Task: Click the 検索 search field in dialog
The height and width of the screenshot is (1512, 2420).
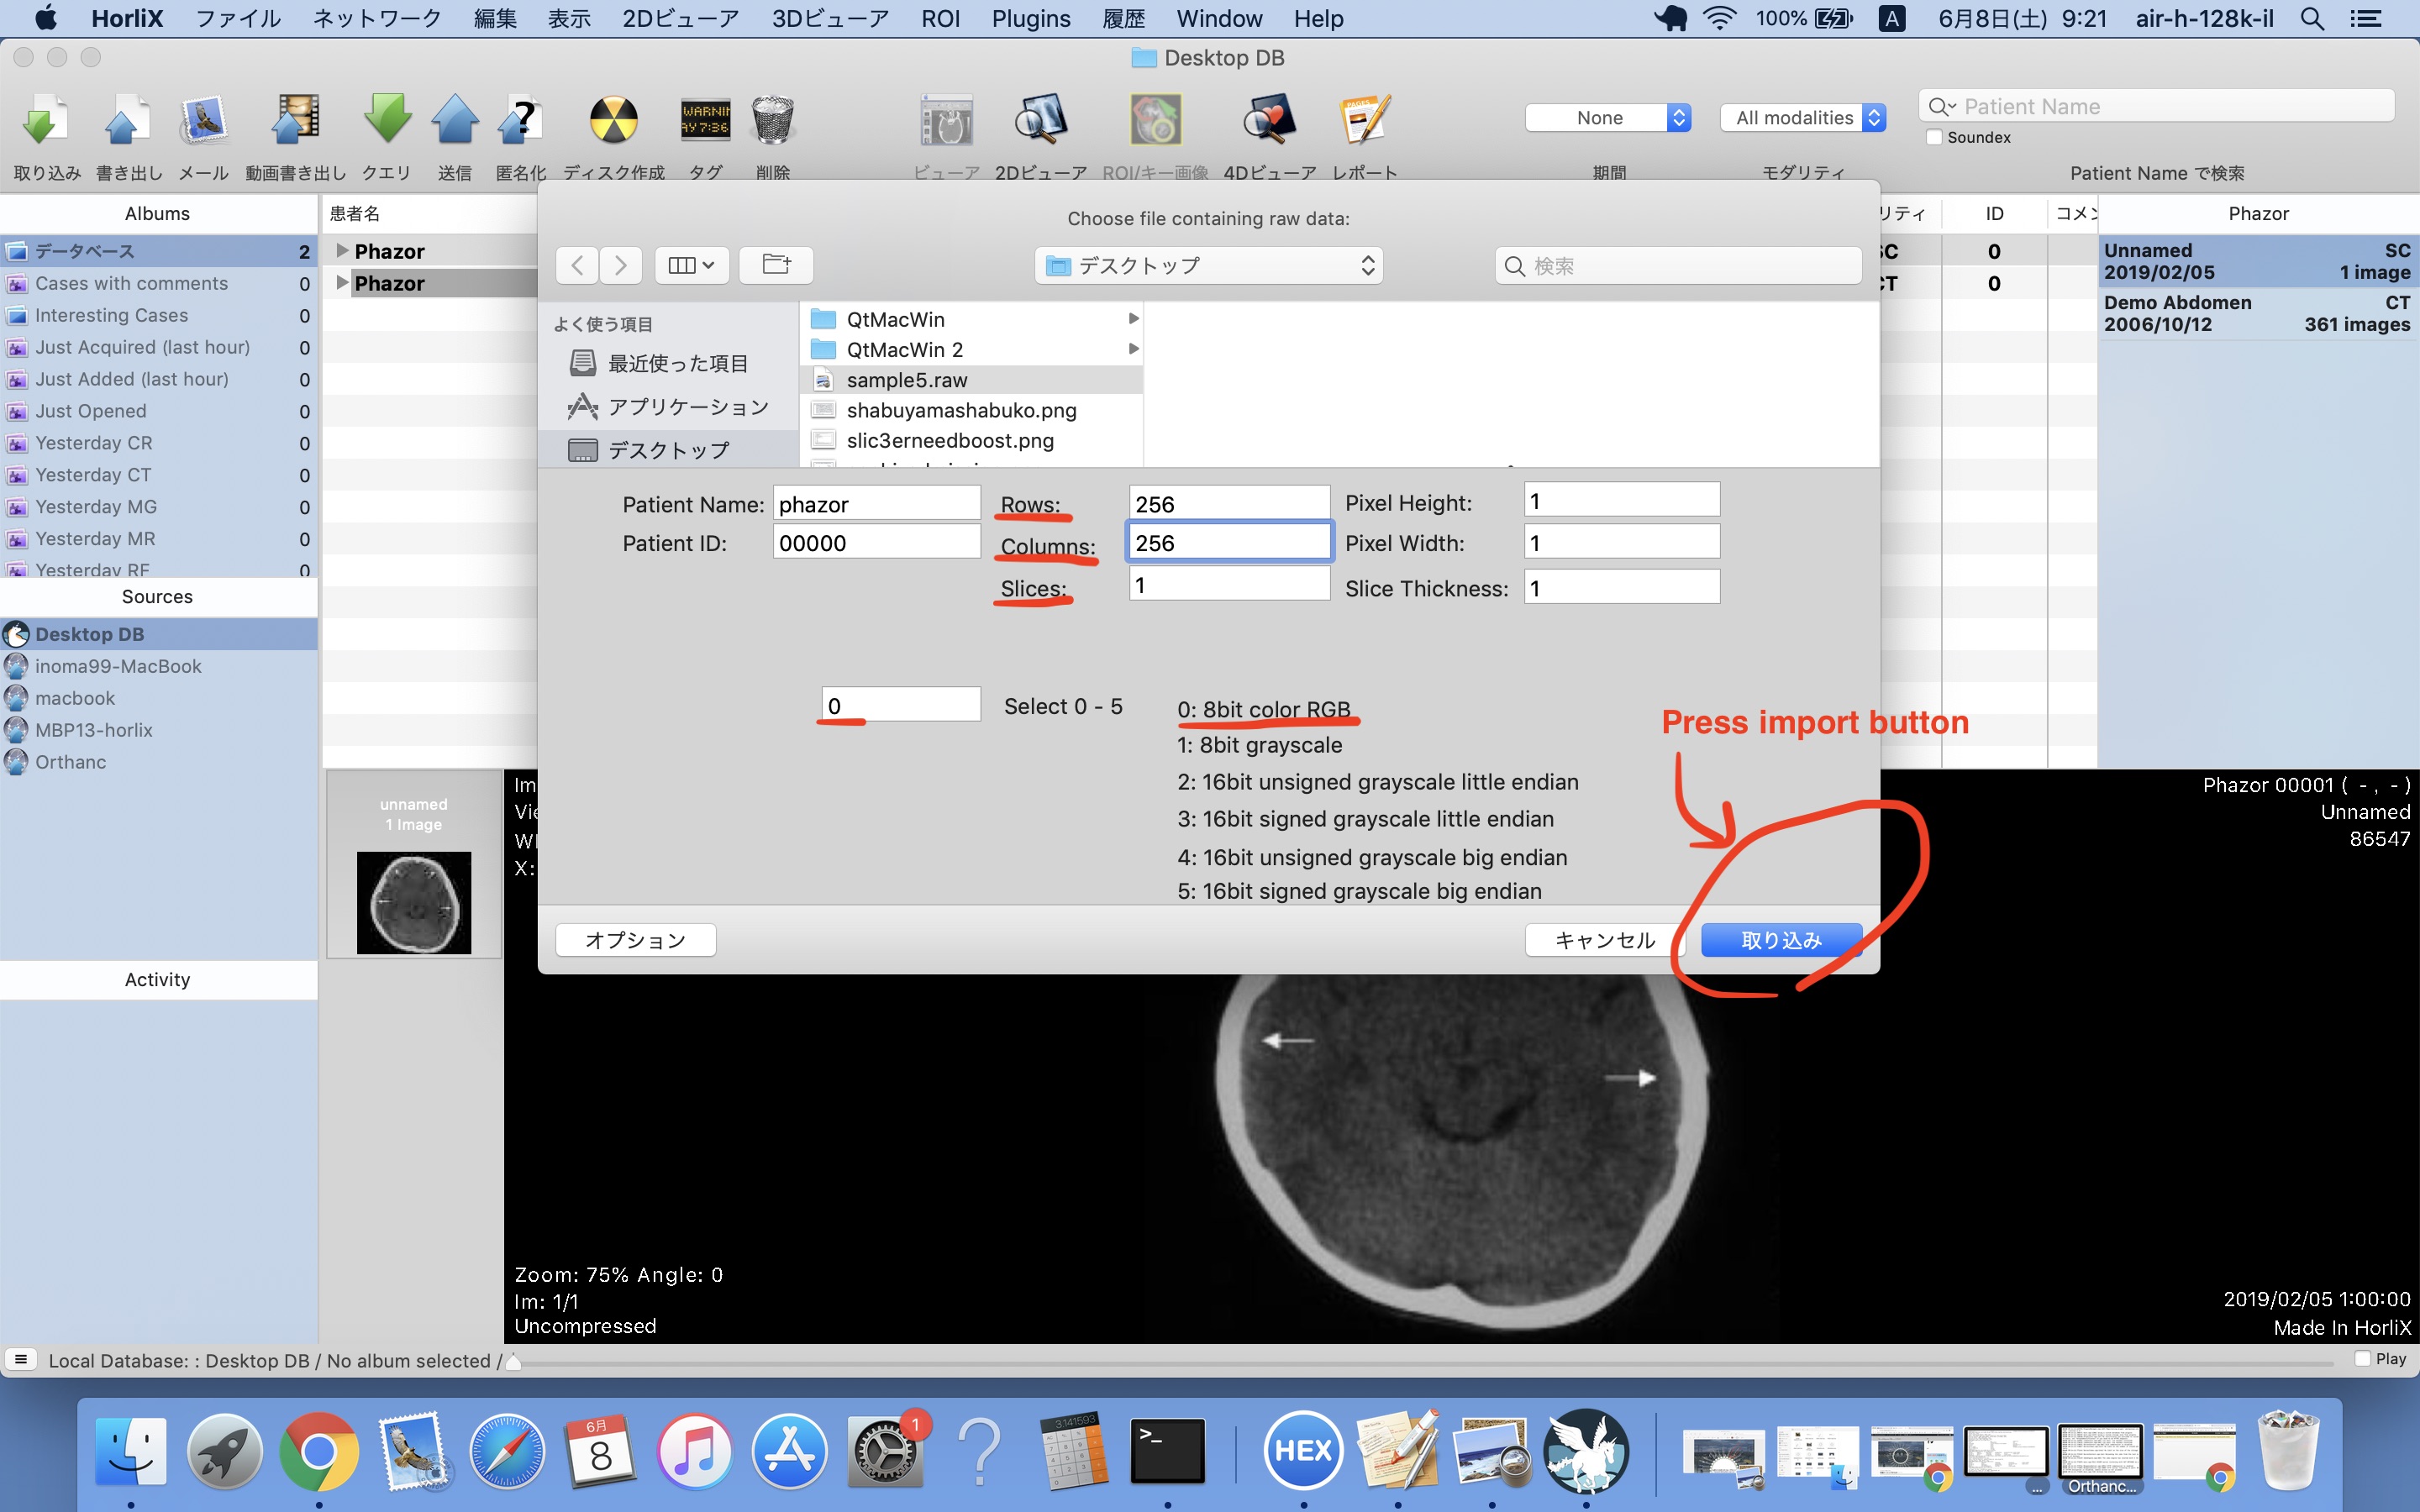Action: [1678, 266]
